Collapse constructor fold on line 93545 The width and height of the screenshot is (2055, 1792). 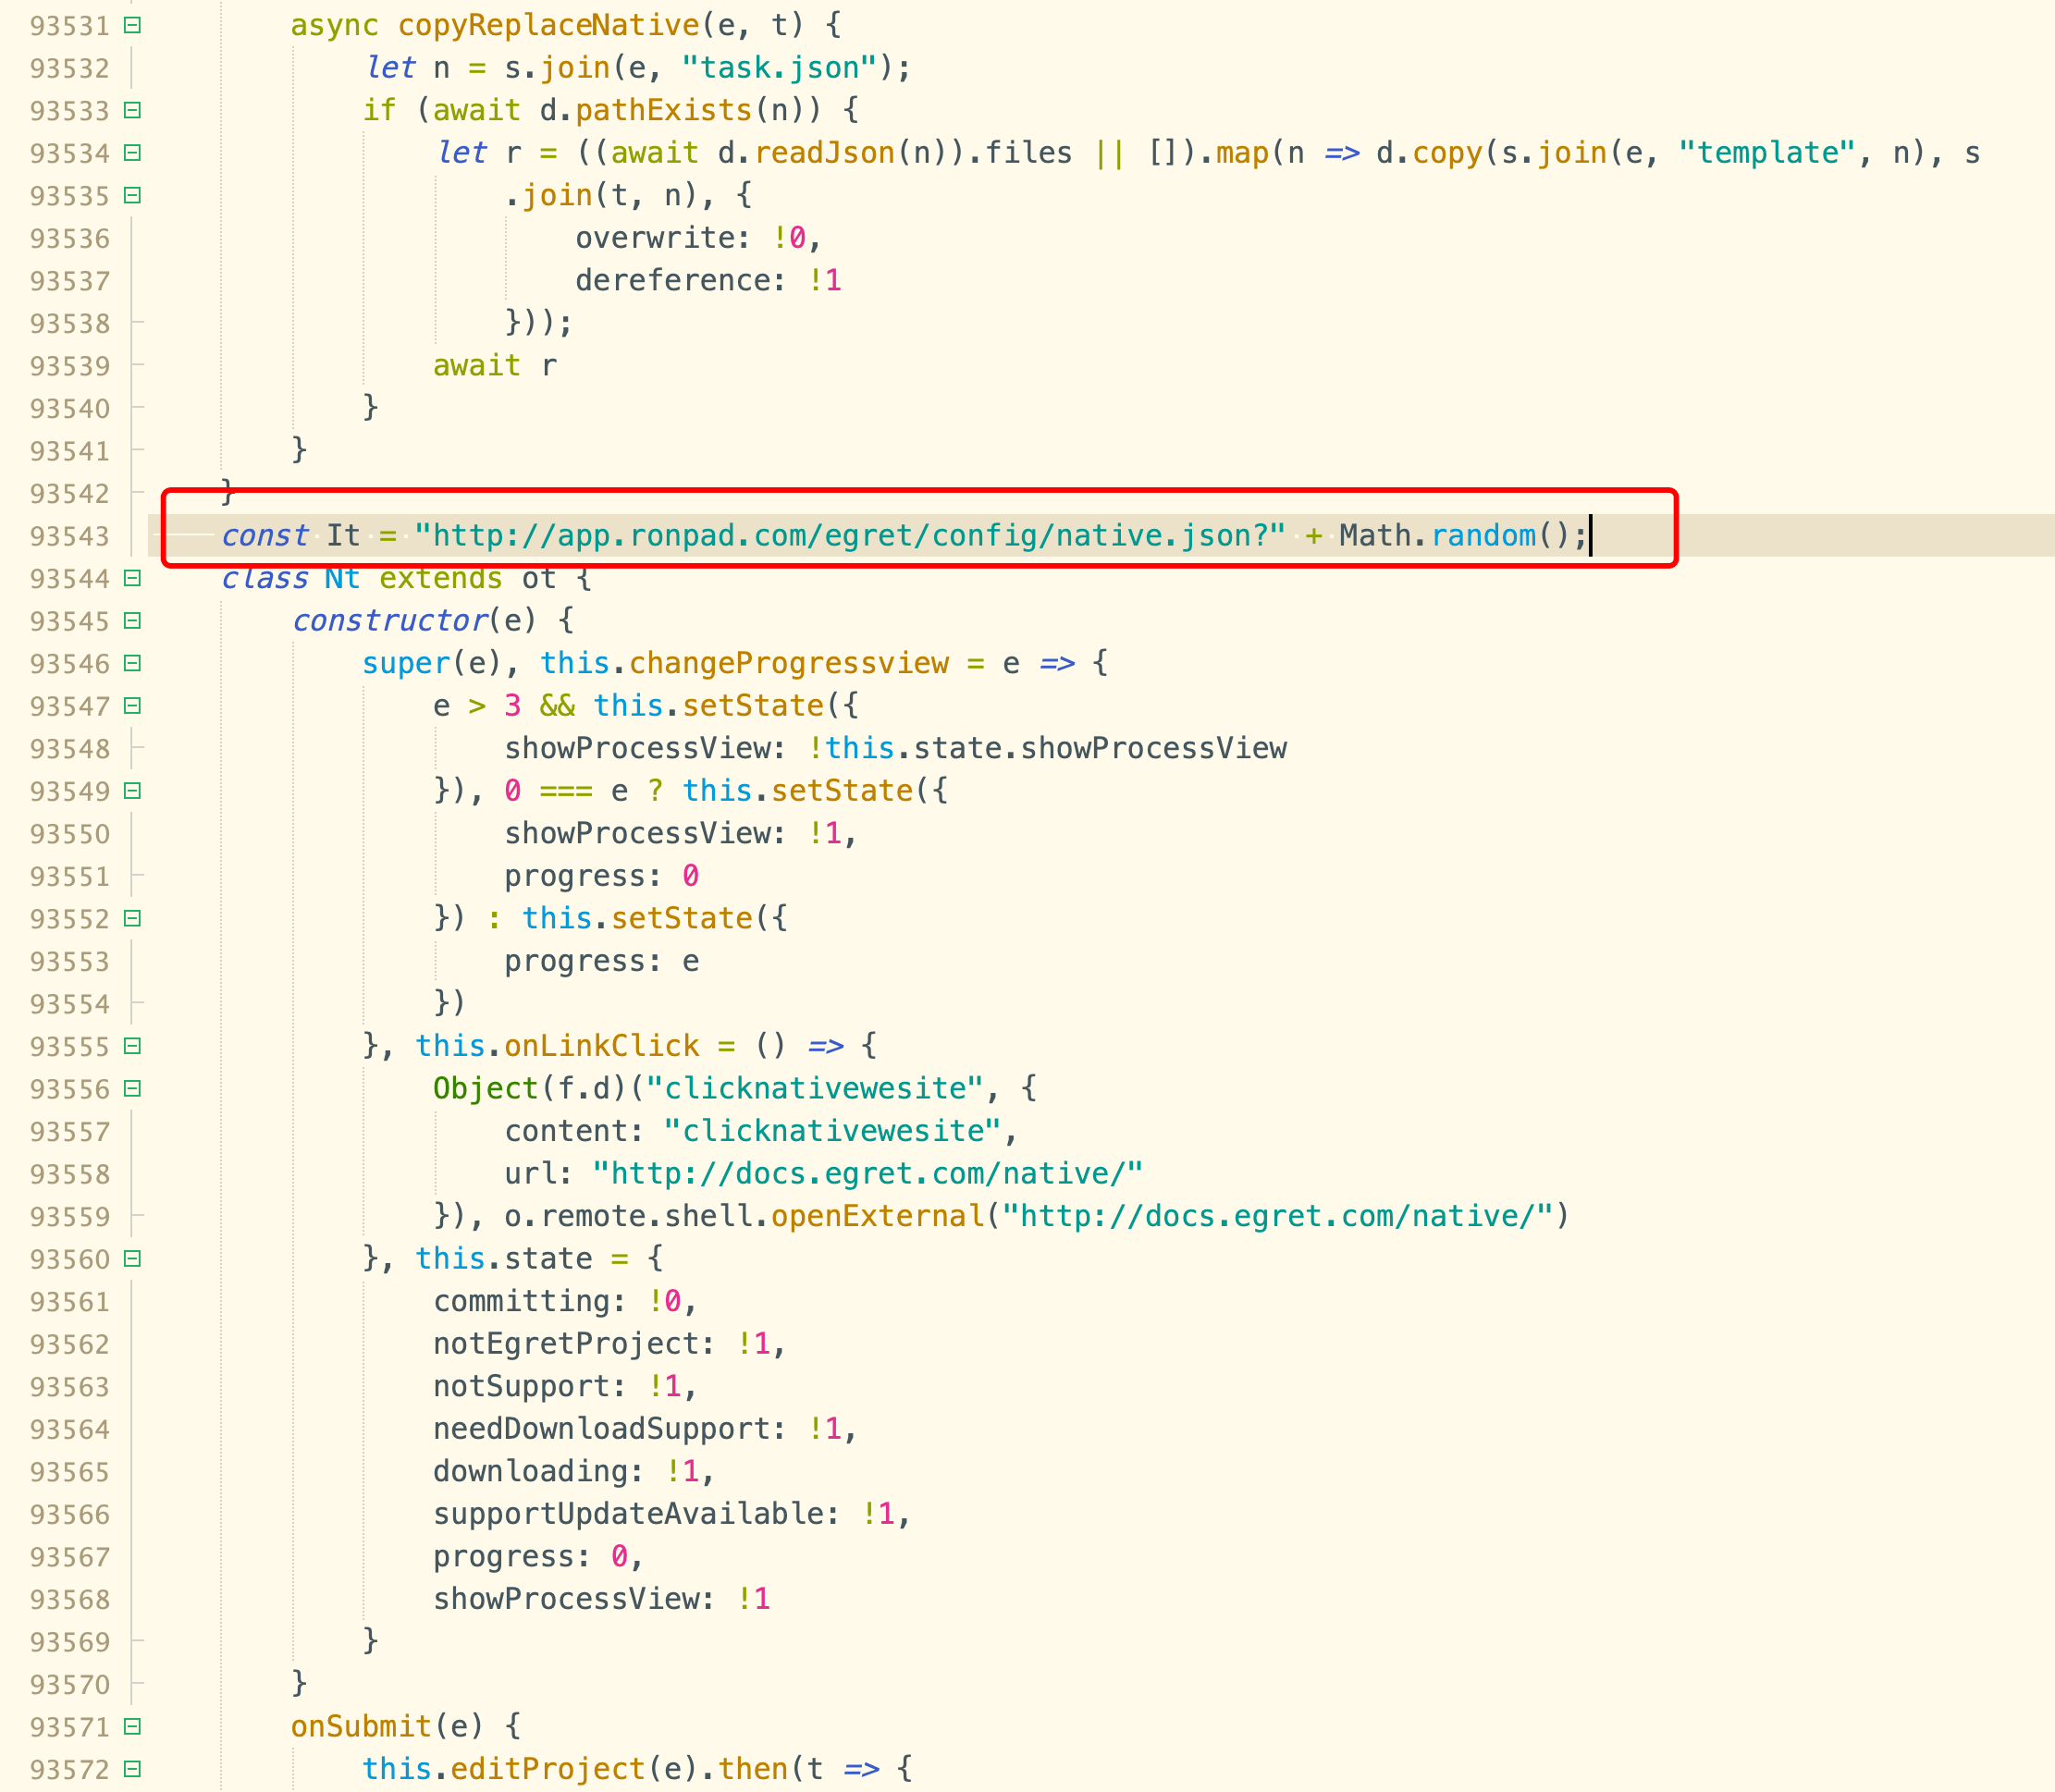click(x=132, y=621)
